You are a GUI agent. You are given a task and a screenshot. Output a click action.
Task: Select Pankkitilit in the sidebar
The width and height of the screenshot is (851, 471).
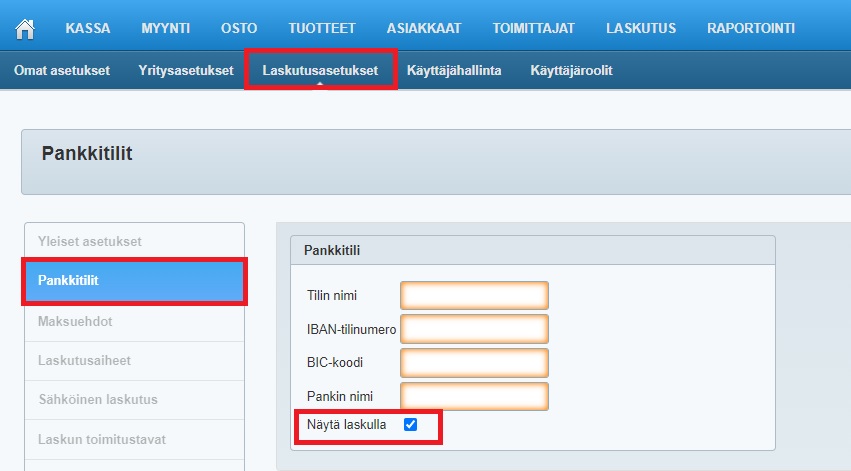(x=135, y=281)
